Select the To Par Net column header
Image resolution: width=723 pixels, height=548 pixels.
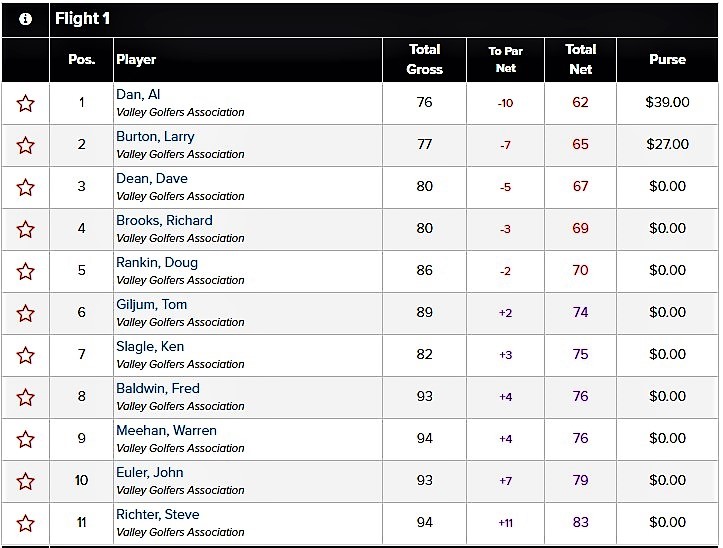coord(505,60)
